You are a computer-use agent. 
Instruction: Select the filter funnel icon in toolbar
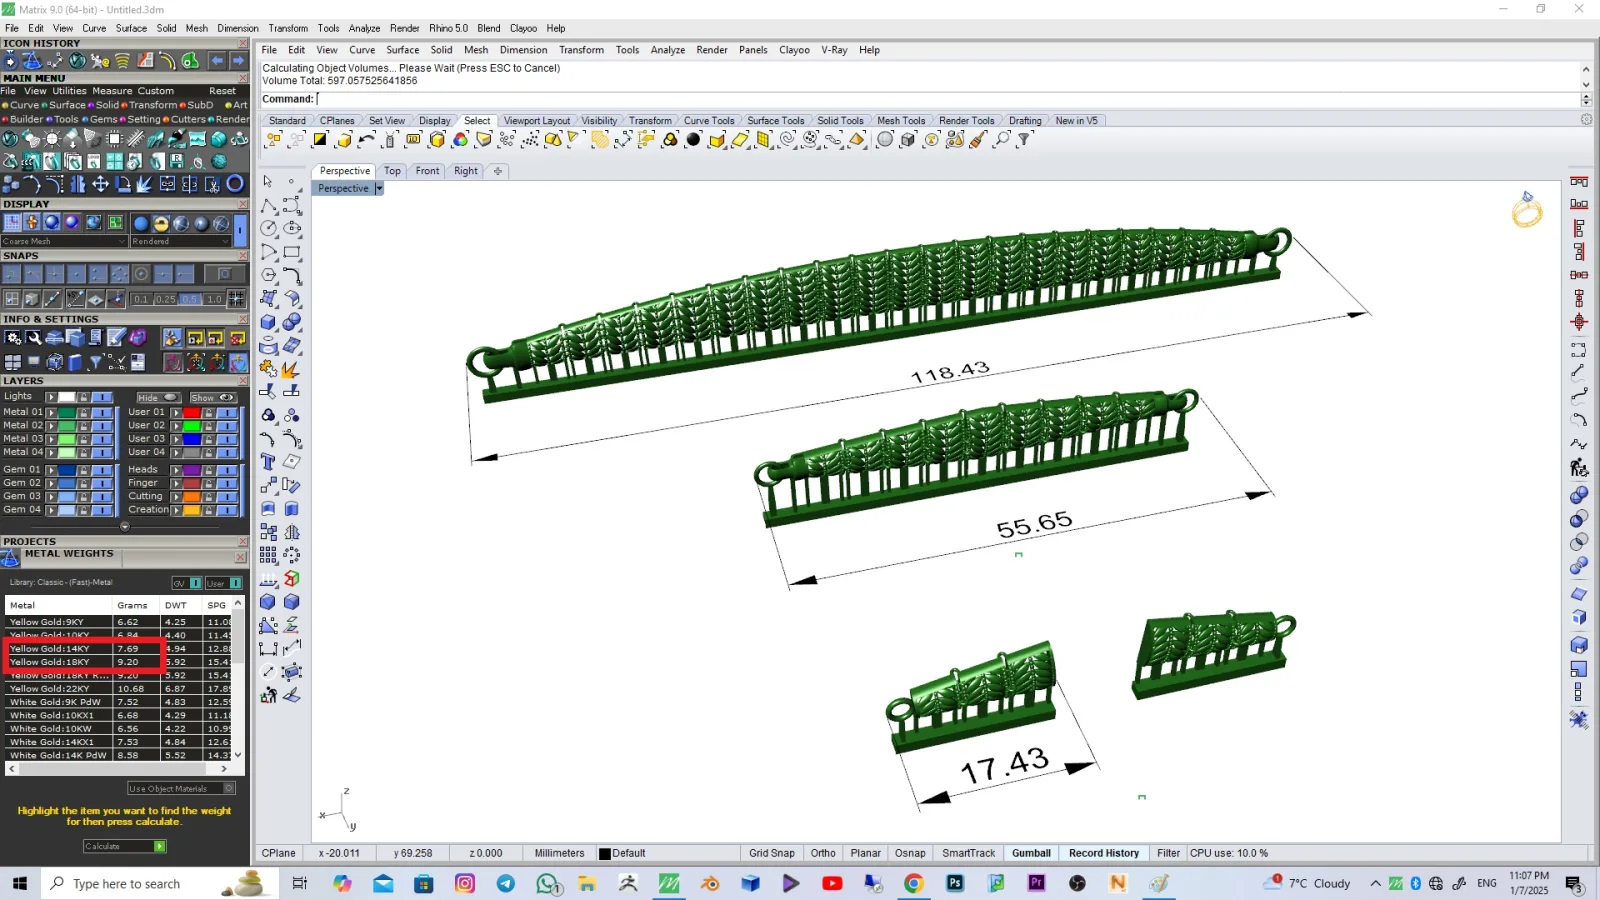[x=1024, y=140]
